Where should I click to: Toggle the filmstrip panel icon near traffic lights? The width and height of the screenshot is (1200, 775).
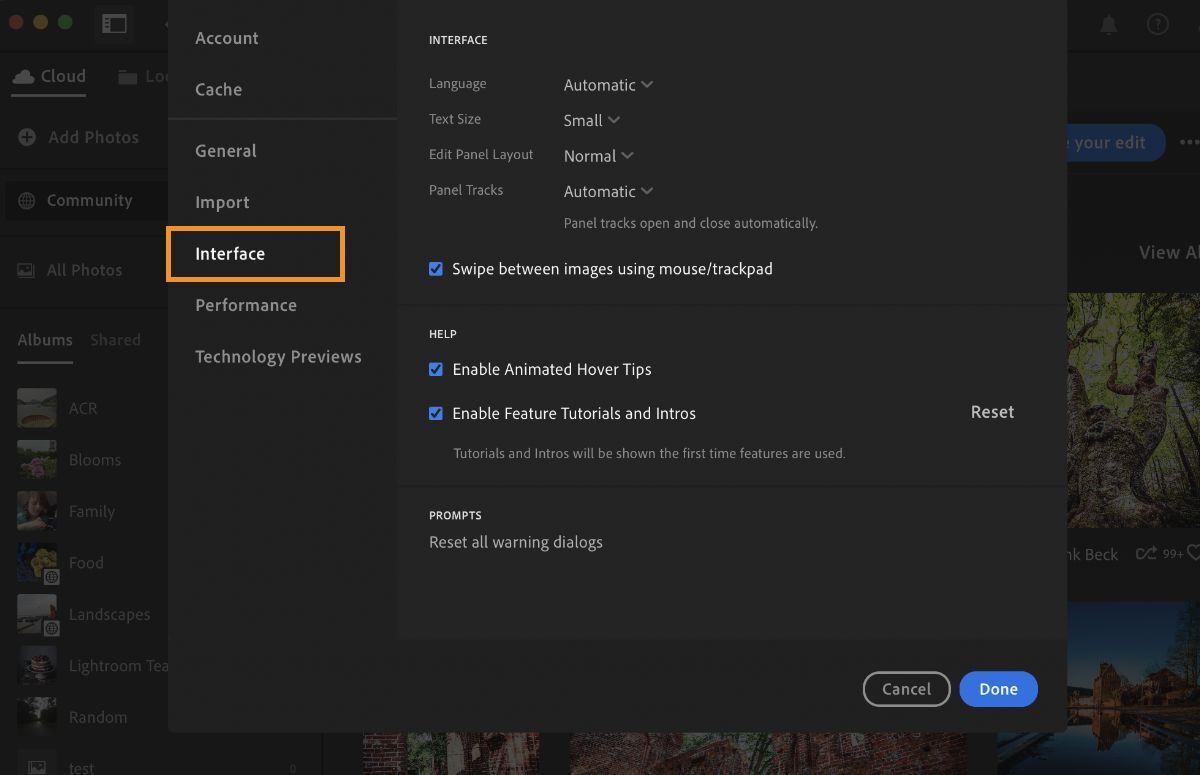point(114,24)
